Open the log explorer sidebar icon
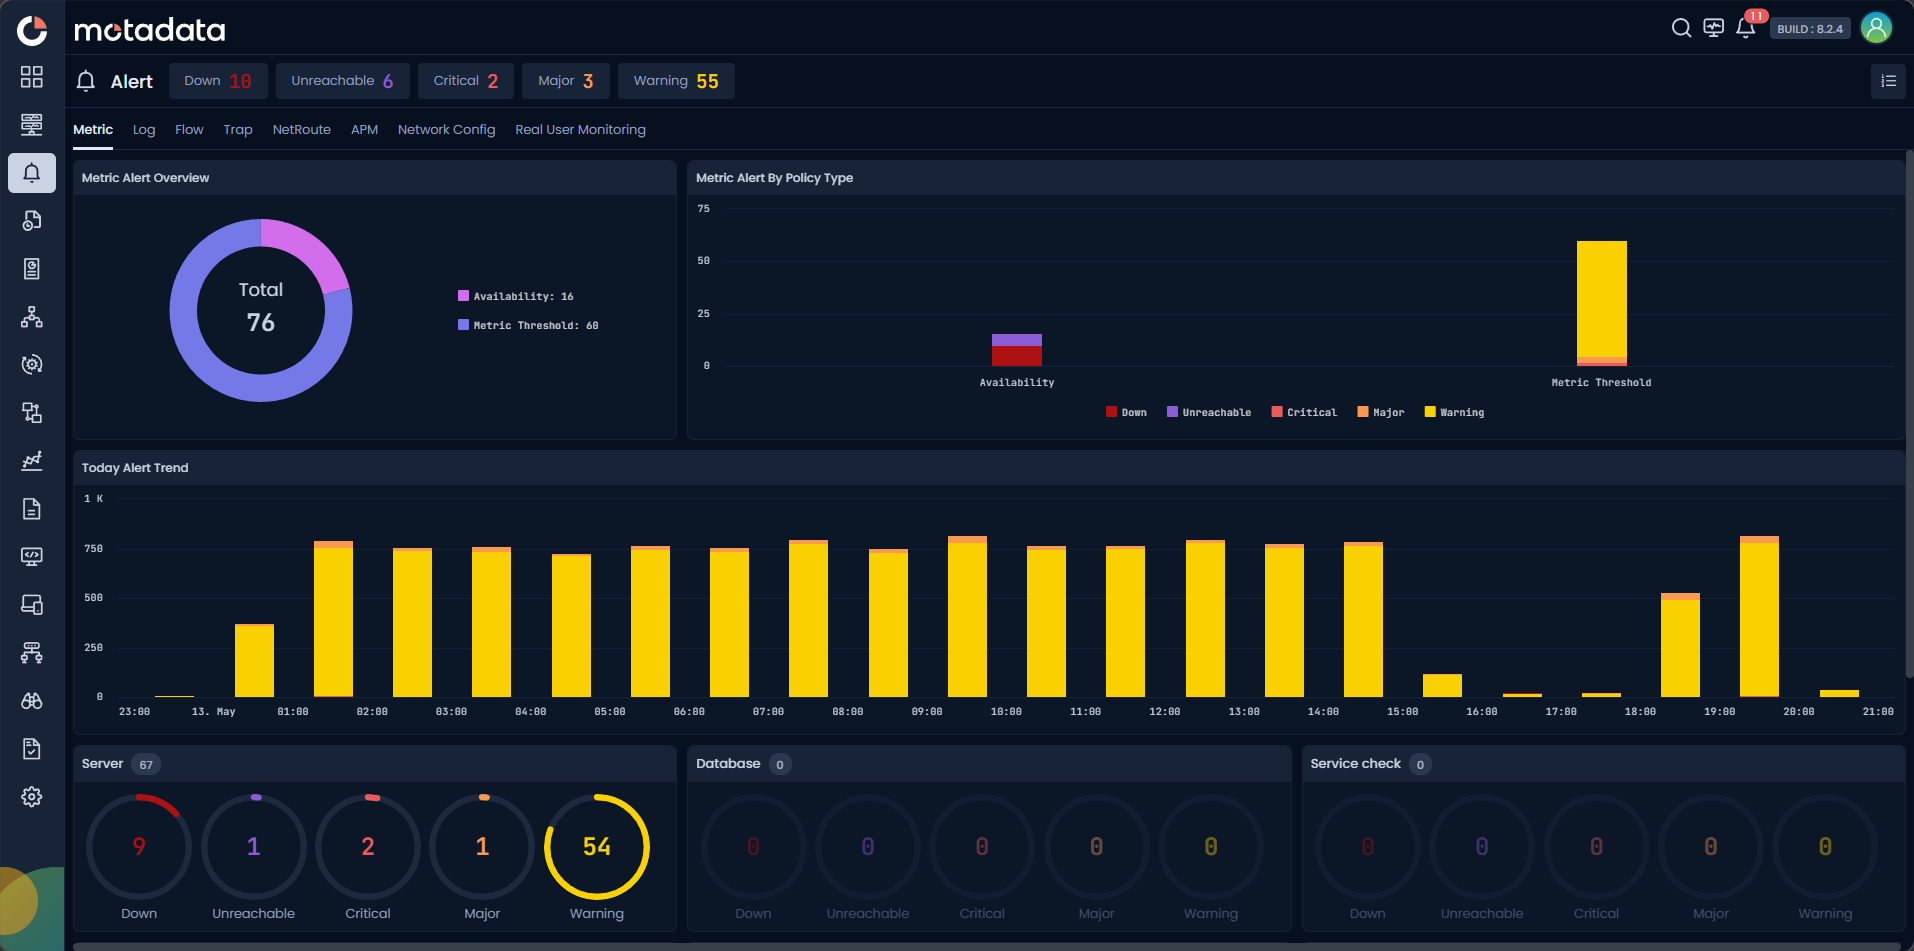 click(x=32, y=221)
